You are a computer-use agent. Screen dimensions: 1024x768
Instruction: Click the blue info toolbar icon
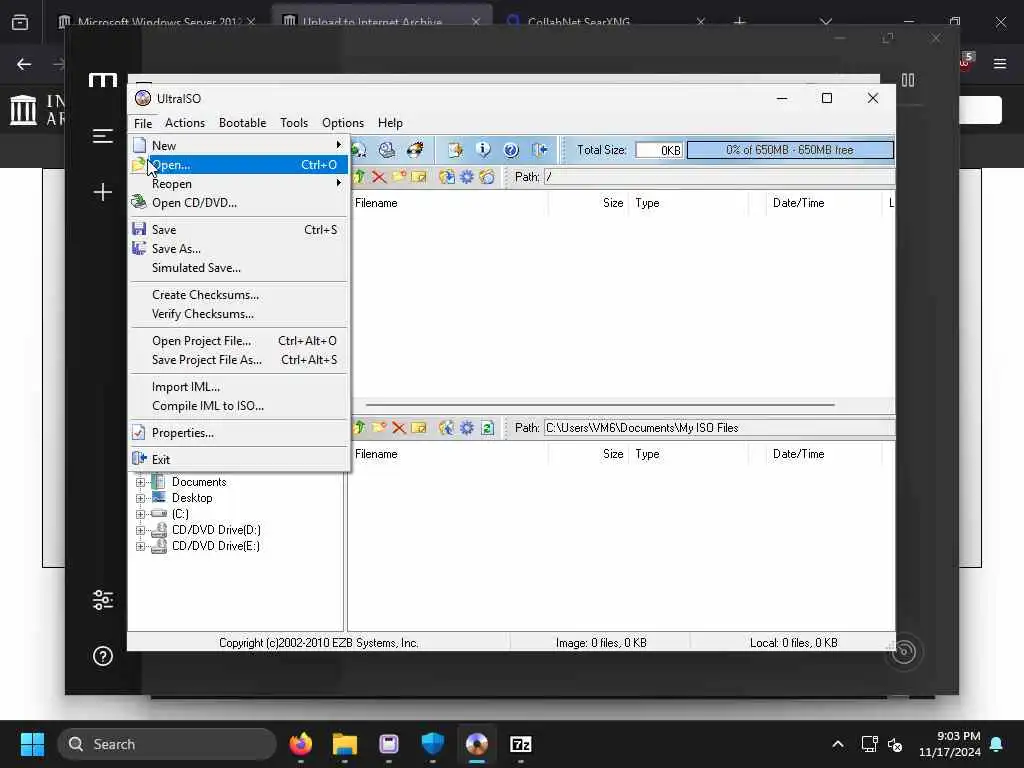483,150
